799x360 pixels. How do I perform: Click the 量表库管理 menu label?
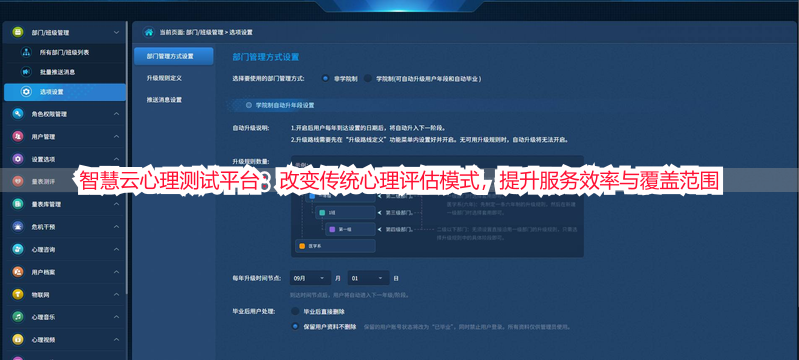point(46,204)
